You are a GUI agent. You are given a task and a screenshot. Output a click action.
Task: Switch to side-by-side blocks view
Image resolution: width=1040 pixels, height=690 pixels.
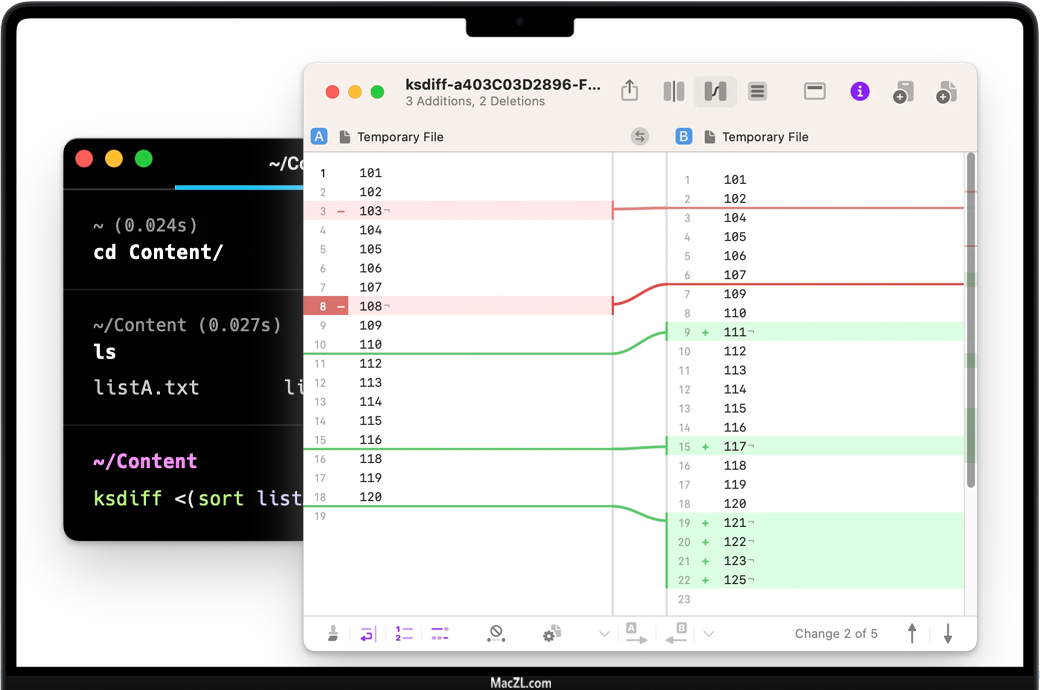(x=673, y=92)
